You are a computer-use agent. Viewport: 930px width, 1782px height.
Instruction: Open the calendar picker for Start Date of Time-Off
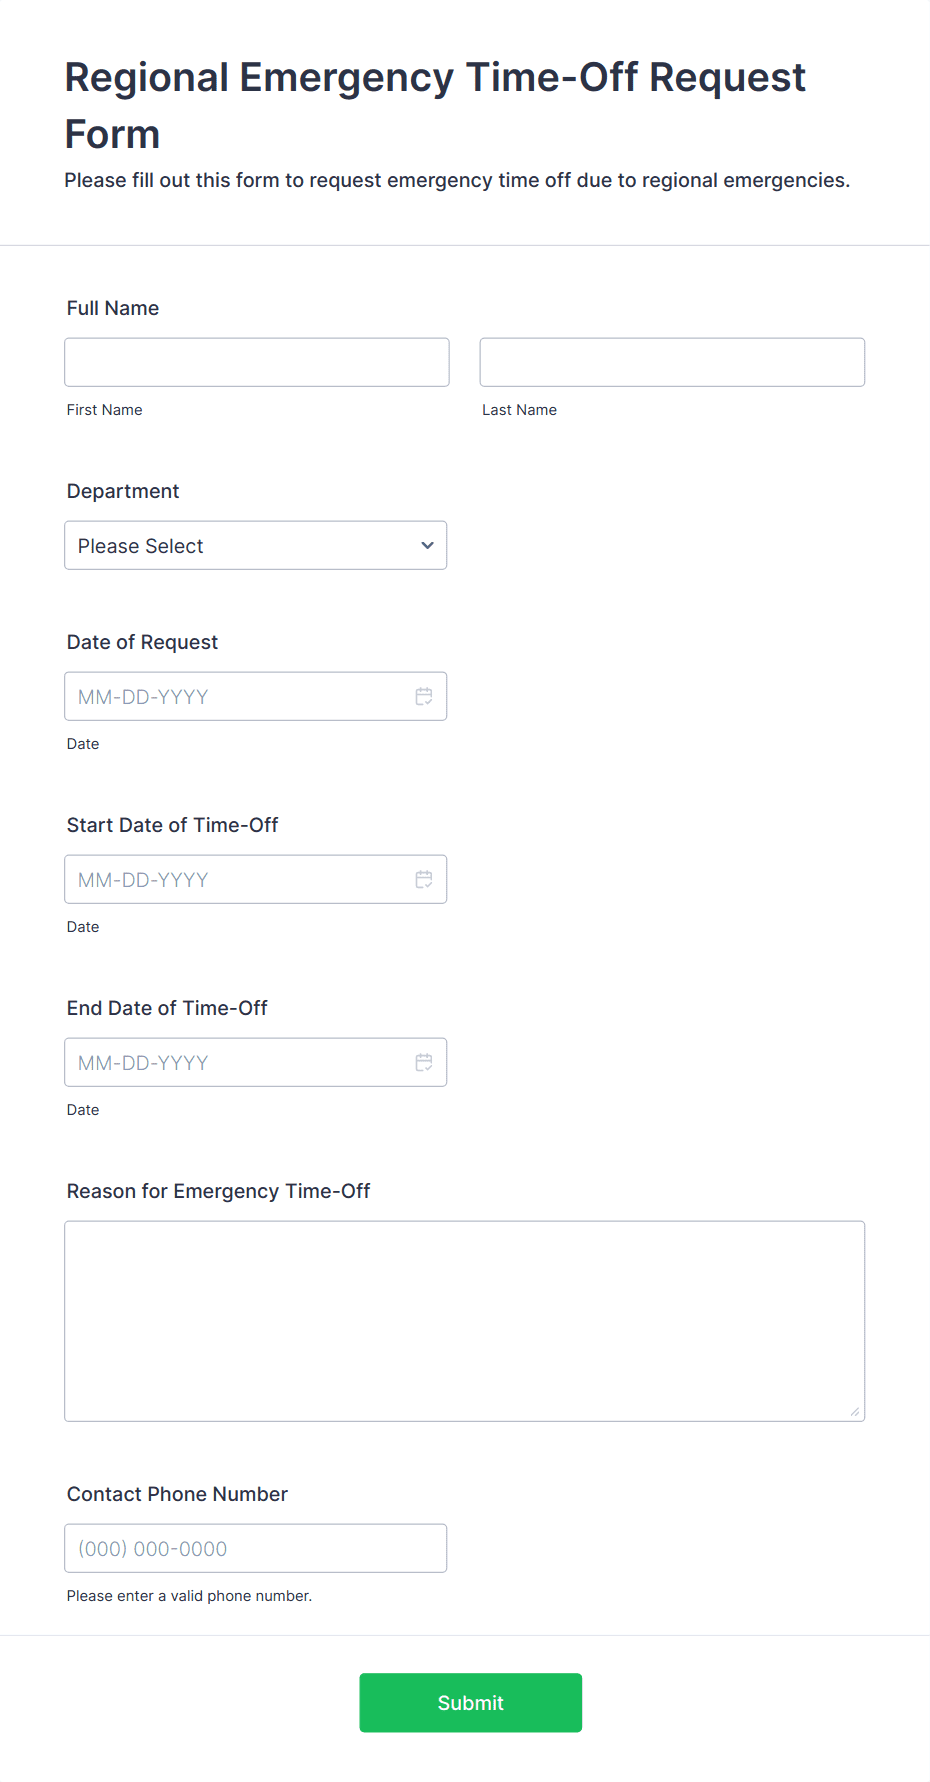coord(424,879)
